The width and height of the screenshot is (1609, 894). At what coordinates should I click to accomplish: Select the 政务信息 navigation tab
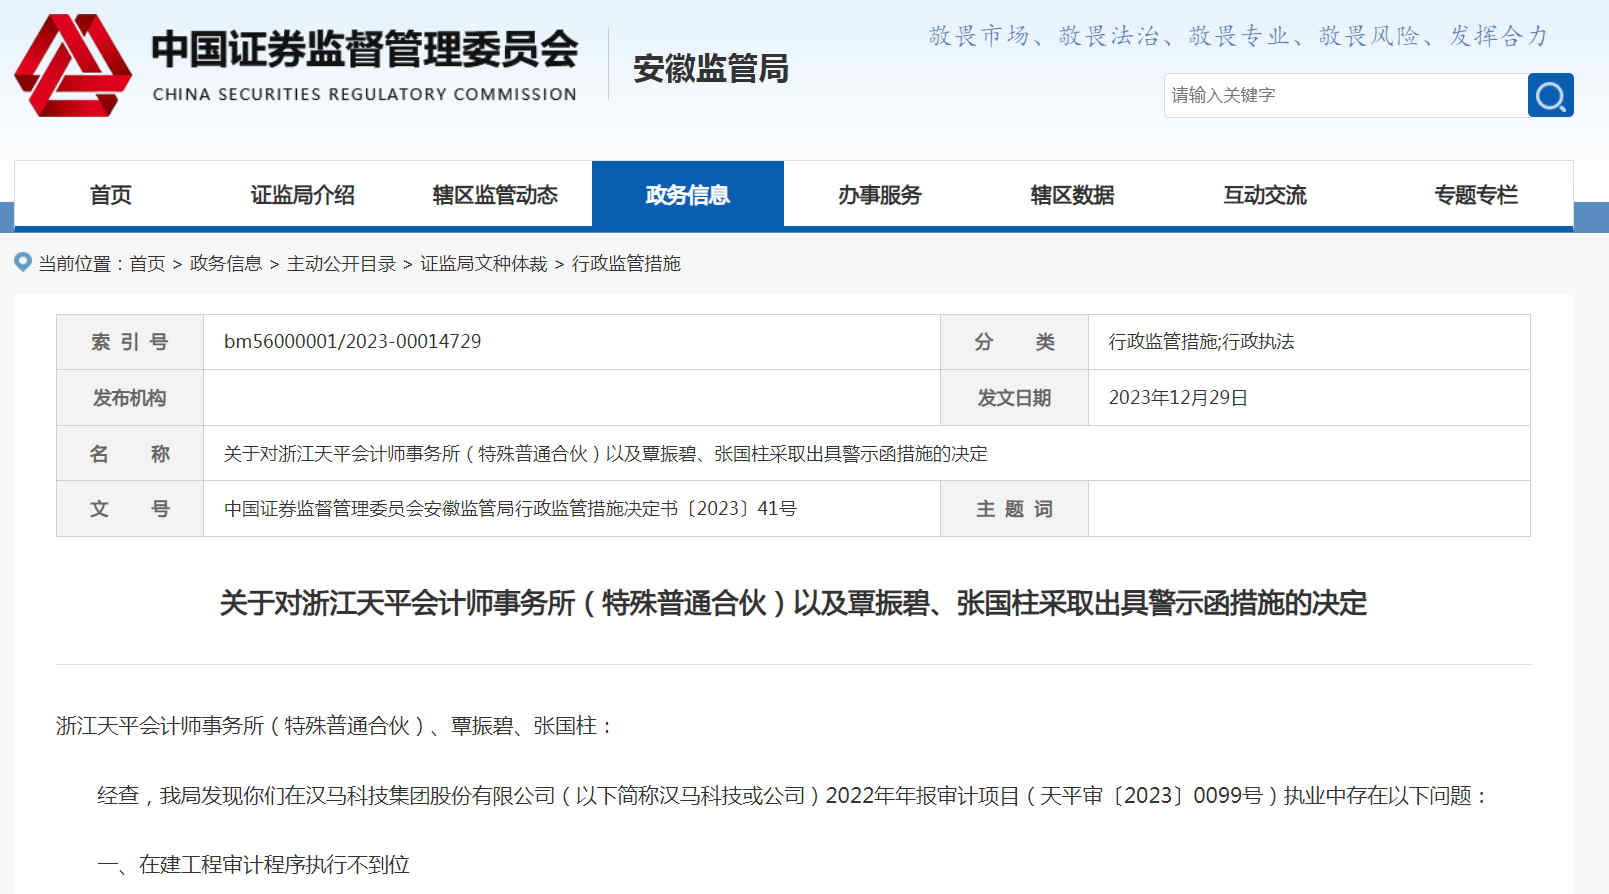tap(688, 195)
